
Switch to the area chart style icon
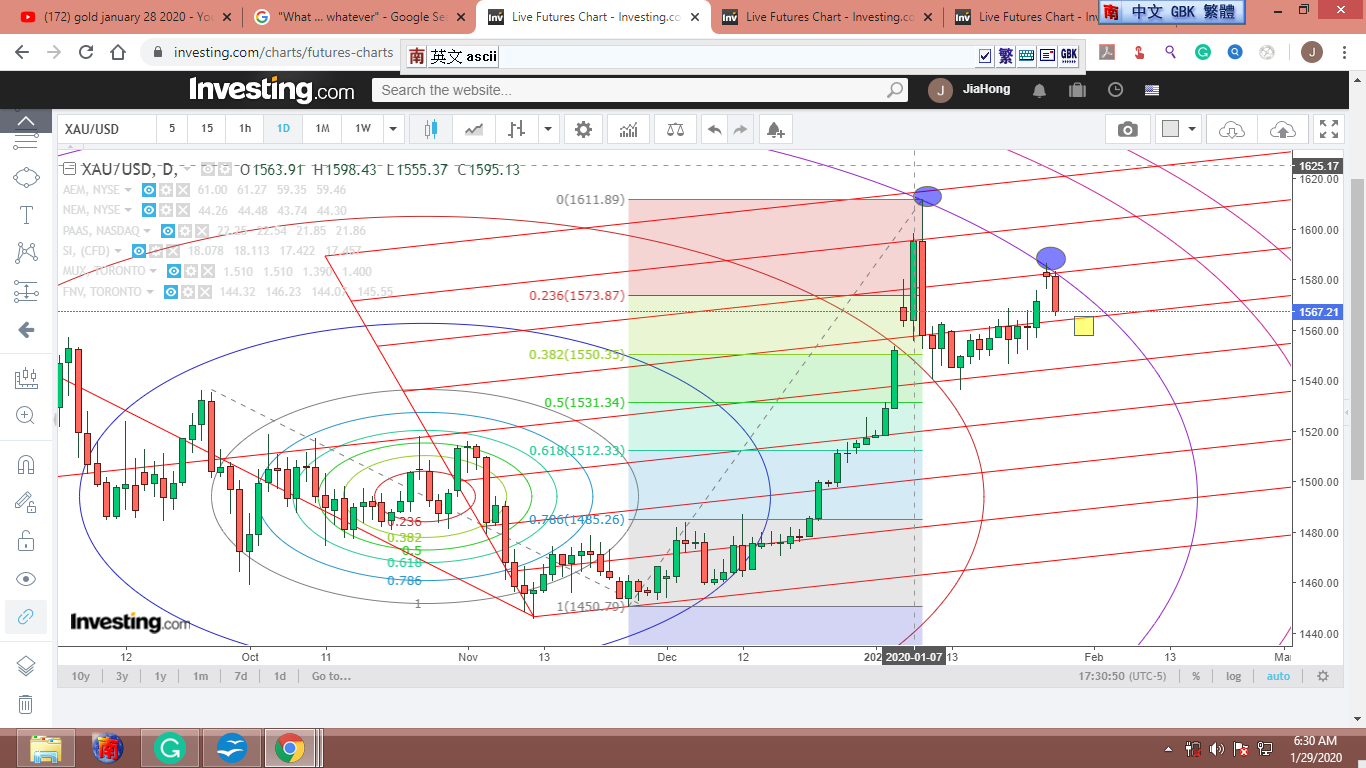(475, 129)
